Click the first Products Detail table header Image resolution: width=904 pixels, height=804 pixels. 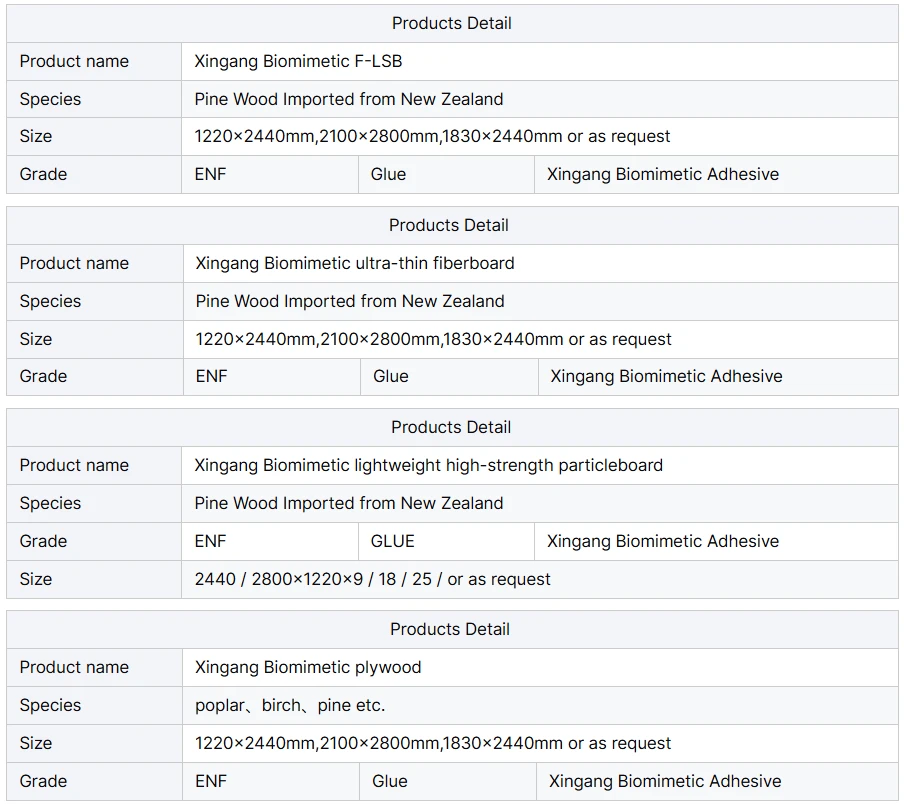coord(452,24)
